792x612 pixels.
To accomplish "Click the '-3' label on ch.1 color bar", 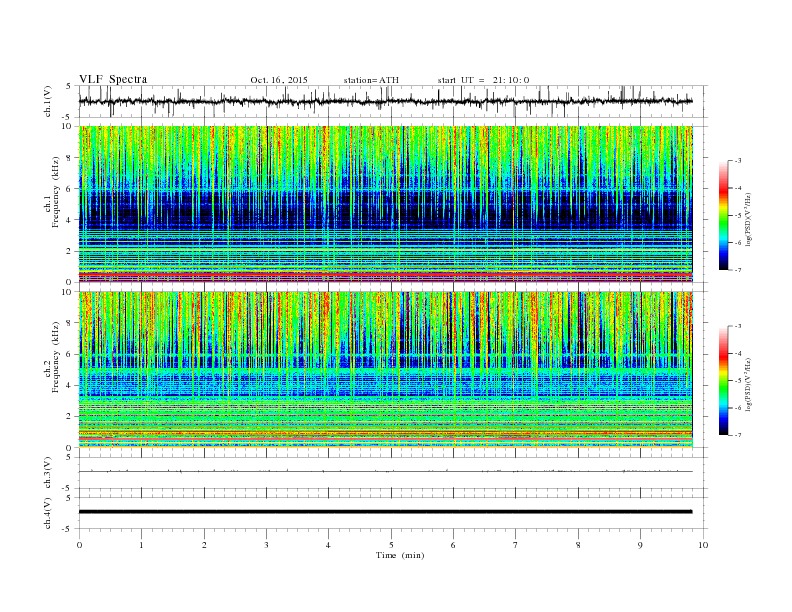I will pyautogui.click(x=738, y=161).
